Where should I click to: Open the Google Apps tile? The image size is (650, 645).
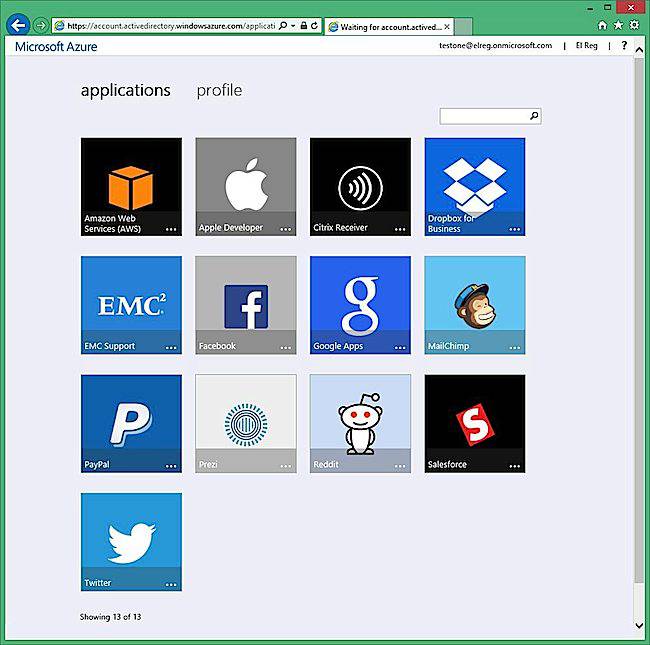tap(360, 305)
